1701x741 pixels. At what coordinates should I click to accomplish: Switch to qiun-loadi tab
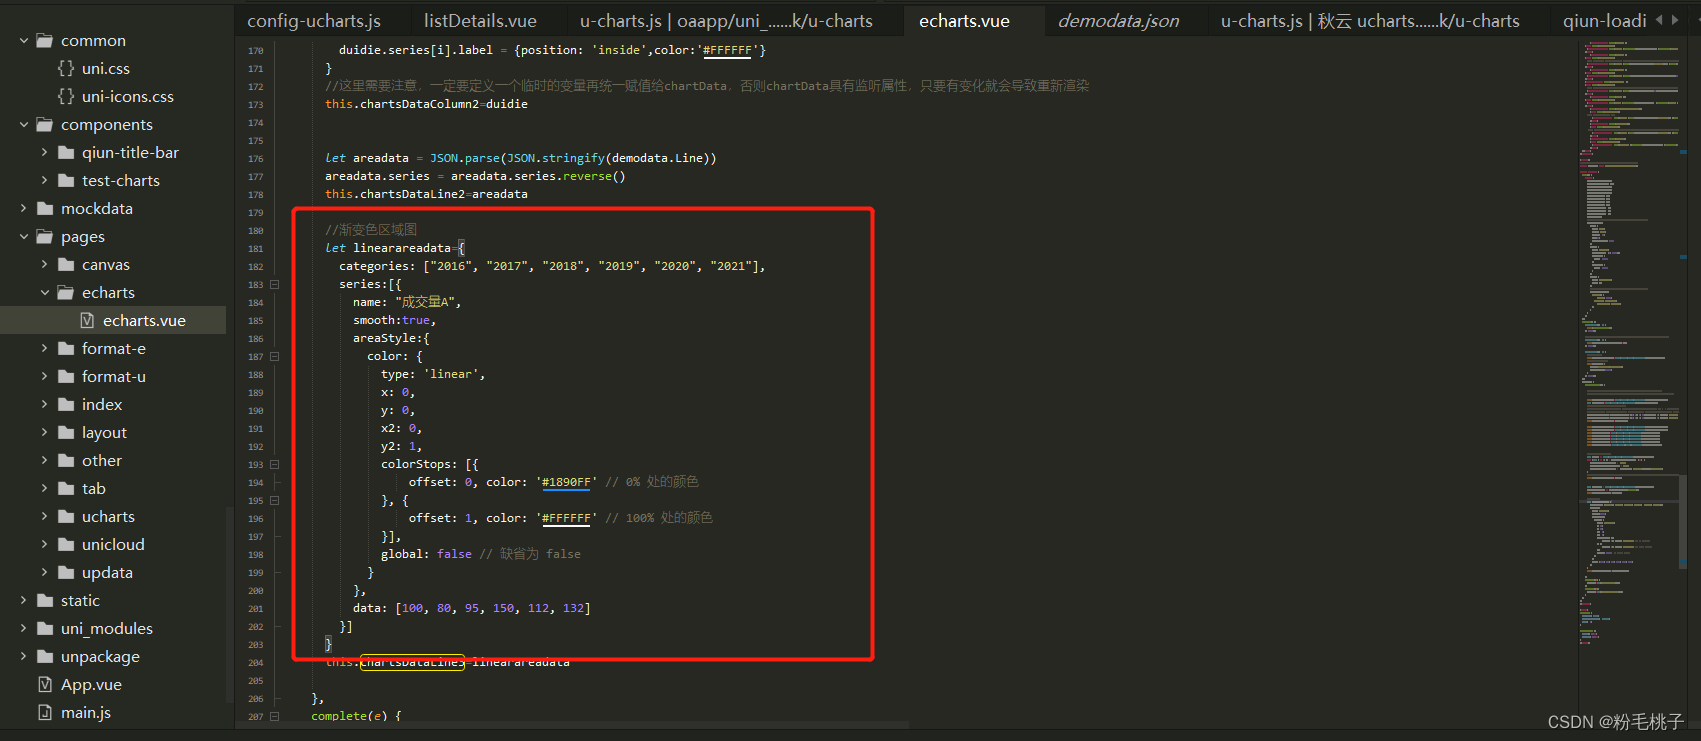point(1604,21)
